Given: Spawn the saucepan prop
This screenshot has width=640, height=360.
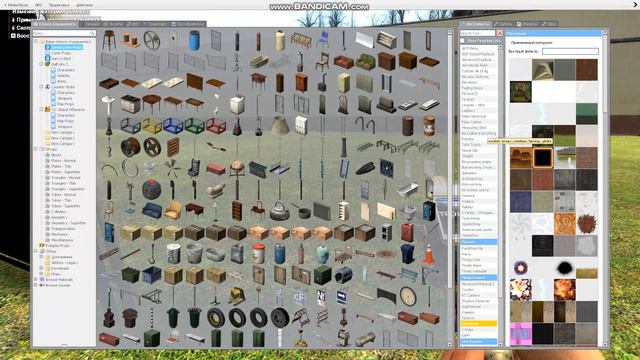Looking at the screenshot, I should [x=301, y=211].
